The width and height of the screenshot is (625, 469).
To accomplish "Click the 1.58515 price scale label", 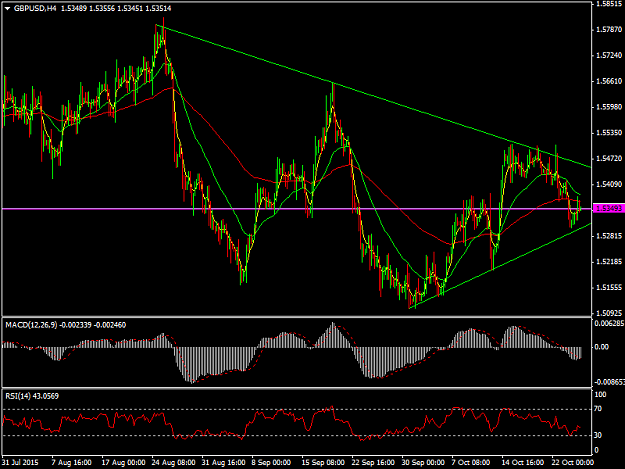I will (609, 4).
